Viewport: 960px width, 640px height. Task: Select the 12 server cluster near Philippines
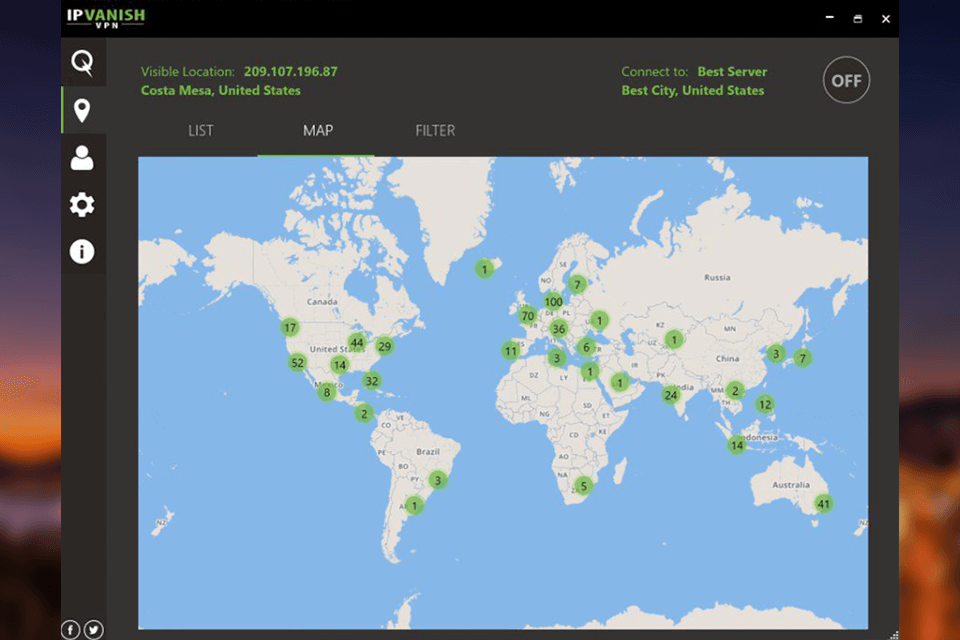[765, 404]
